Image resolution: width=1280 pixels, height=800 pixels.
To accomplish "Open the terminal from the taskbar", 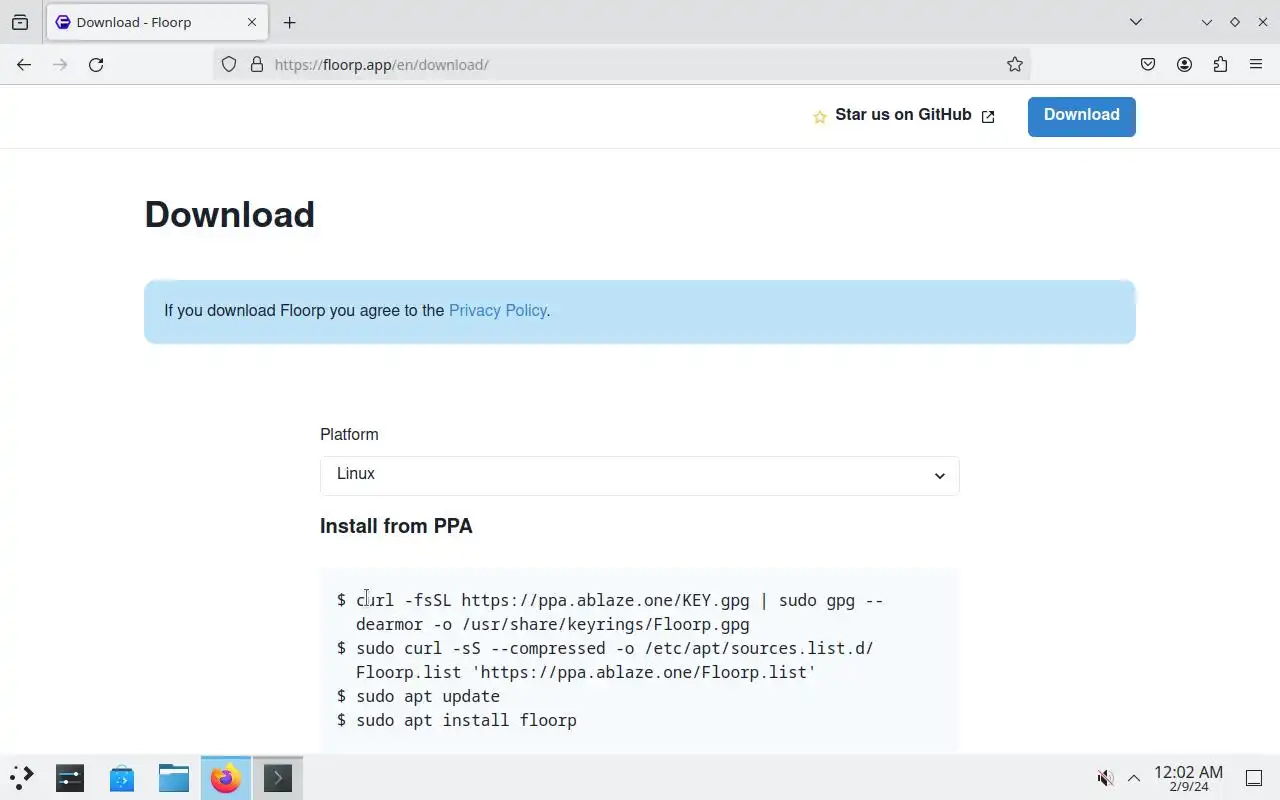I will (x=278, y=777).
